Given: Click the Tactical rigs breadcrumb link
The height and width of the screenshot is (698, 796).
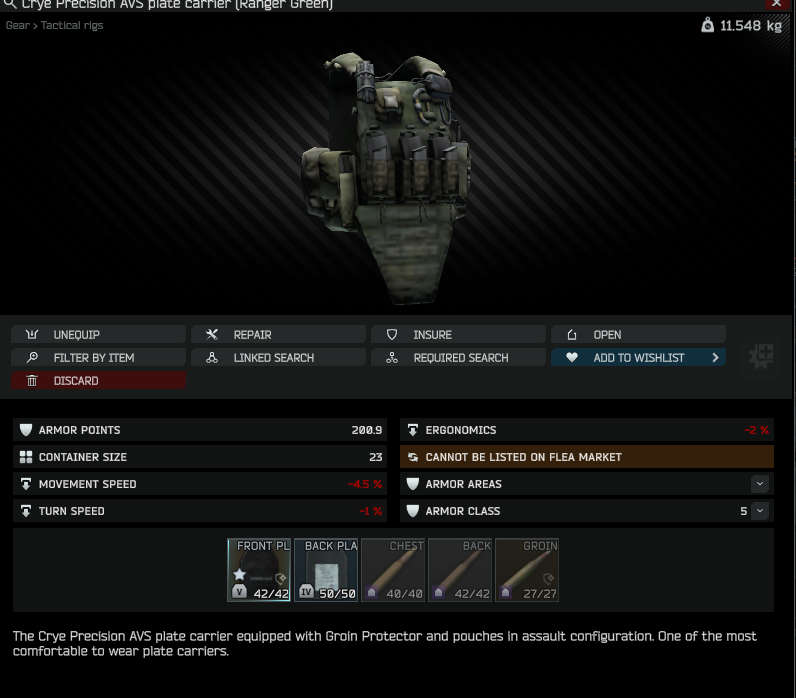Looking at the screenshot, I should pyautogui.click(x=72, y=25).
